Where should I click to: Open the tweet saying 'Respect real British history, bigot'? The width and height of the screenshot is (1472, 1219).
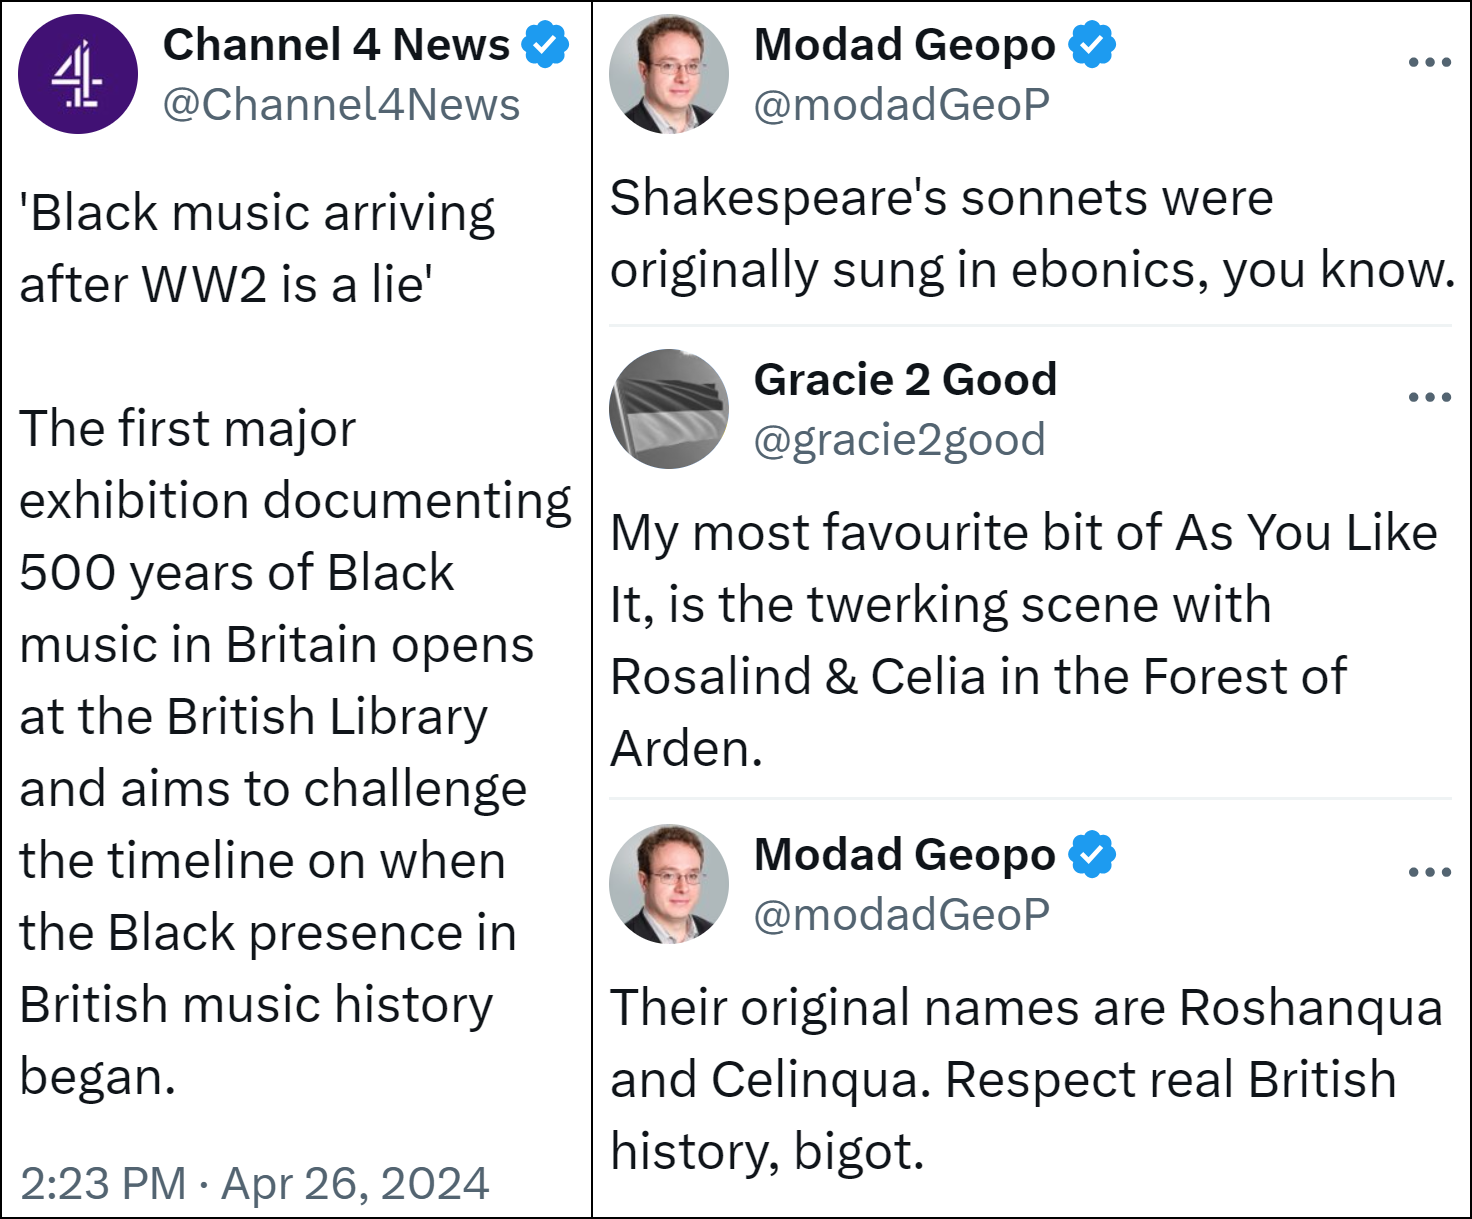pos(1025,1079)
